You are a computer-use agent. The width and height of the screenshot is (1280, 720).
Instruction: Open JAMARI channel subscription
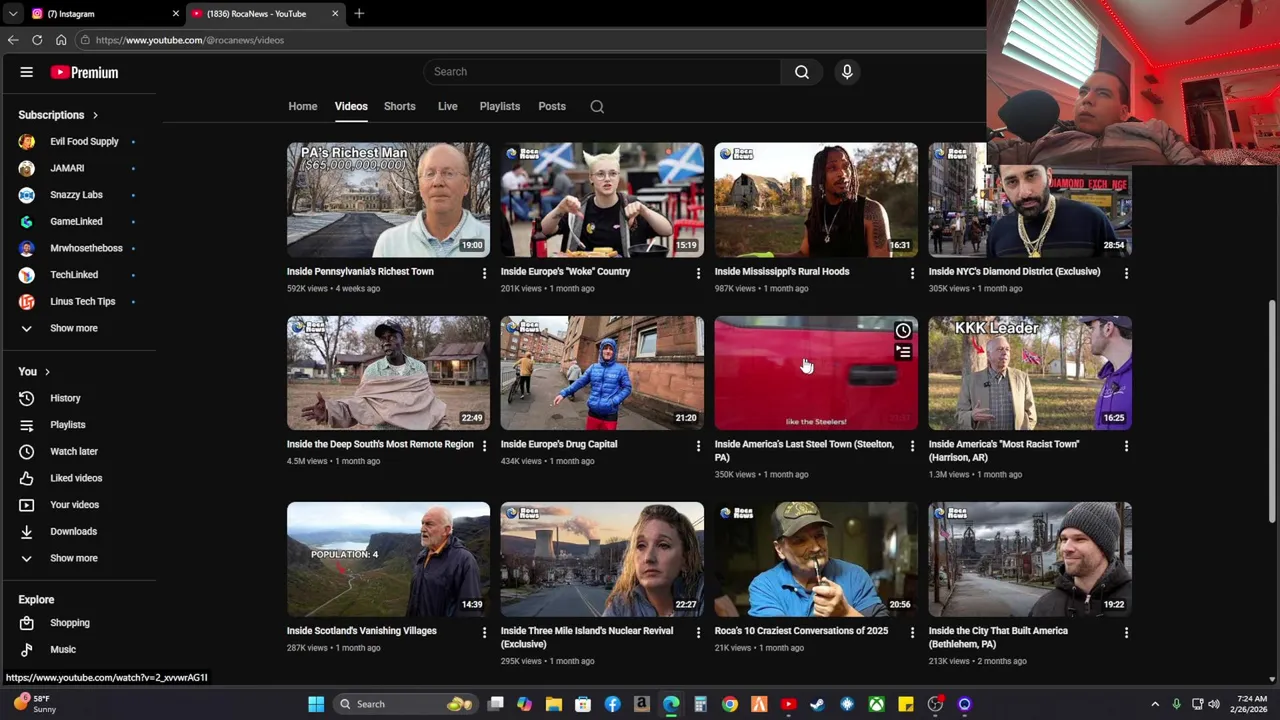tap(67, 168)
